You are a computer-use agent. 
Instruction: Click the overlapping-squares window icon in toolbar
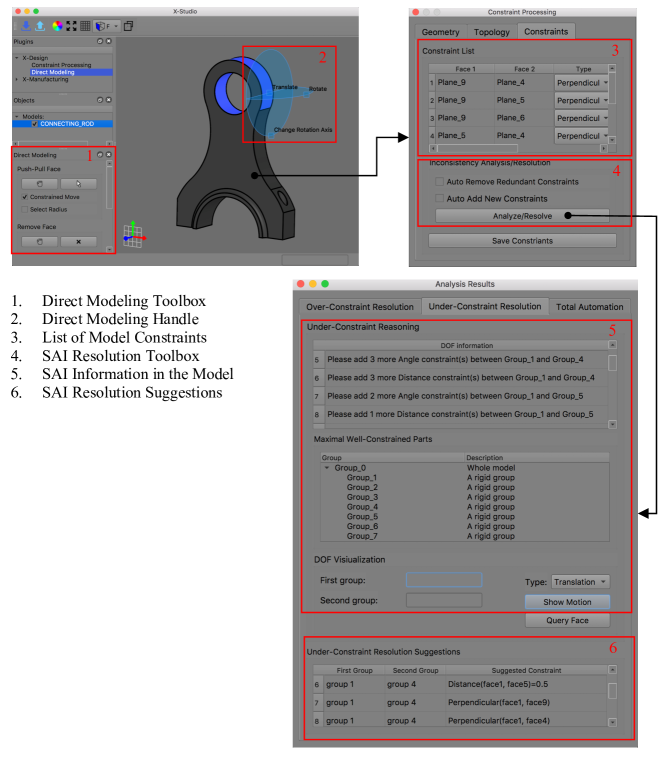128,26
